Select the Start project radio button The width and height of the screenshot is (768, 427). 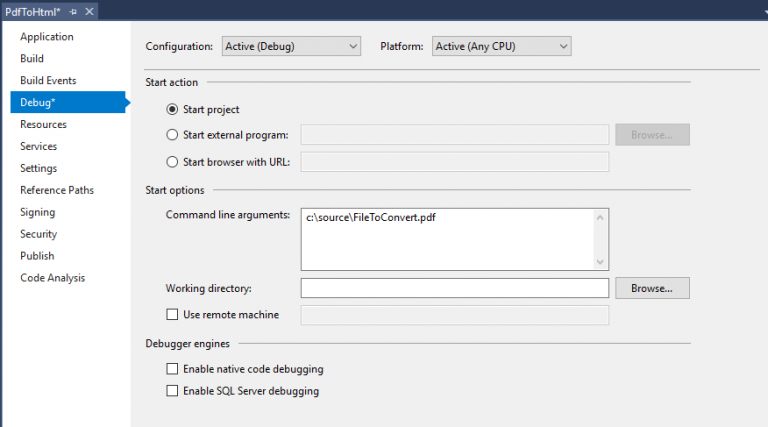[173, 109]
